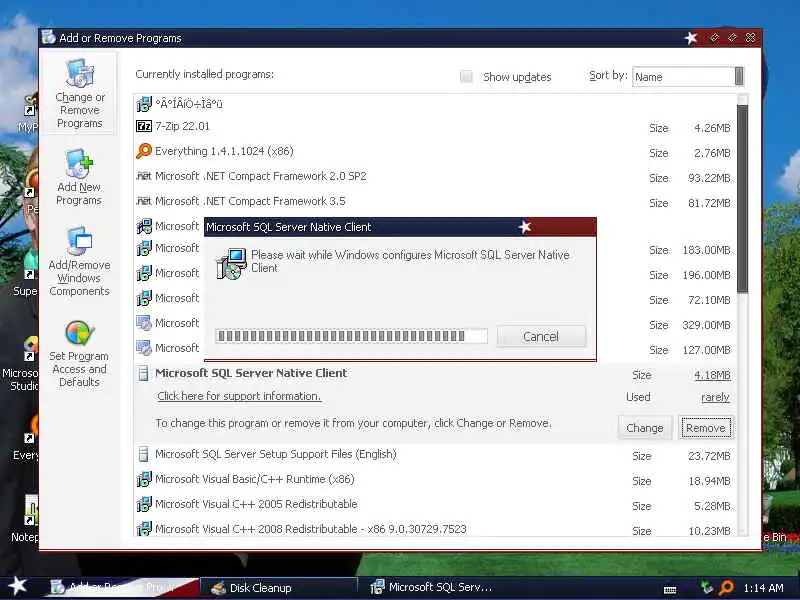Screen dimensions: 800x600
Task: Select the .NET Compact Framework 3.5 icon
Action: pos(144,201)
